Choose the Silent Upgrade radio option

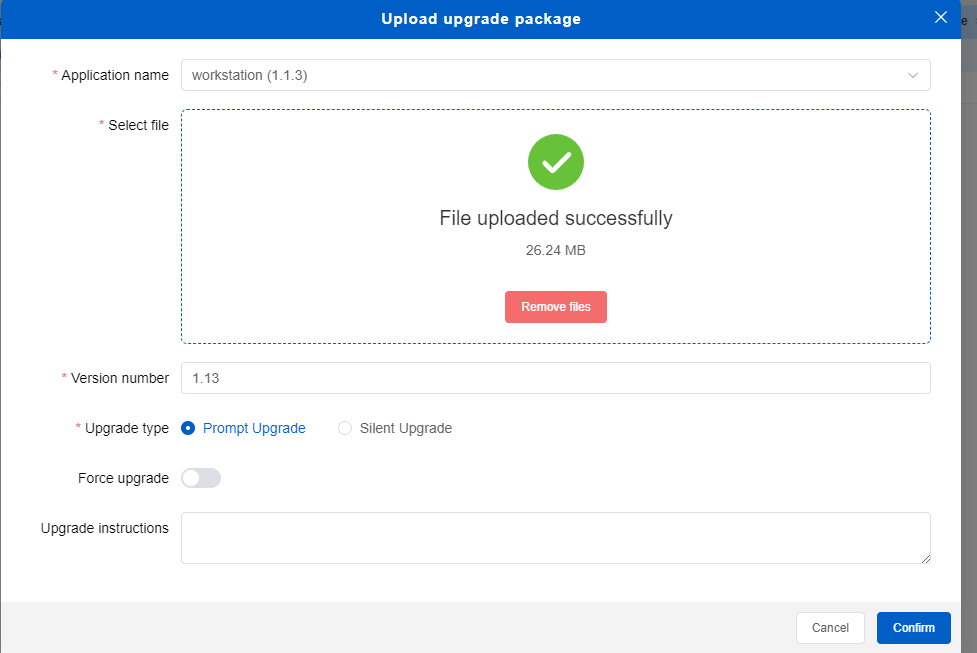(345, 428)
